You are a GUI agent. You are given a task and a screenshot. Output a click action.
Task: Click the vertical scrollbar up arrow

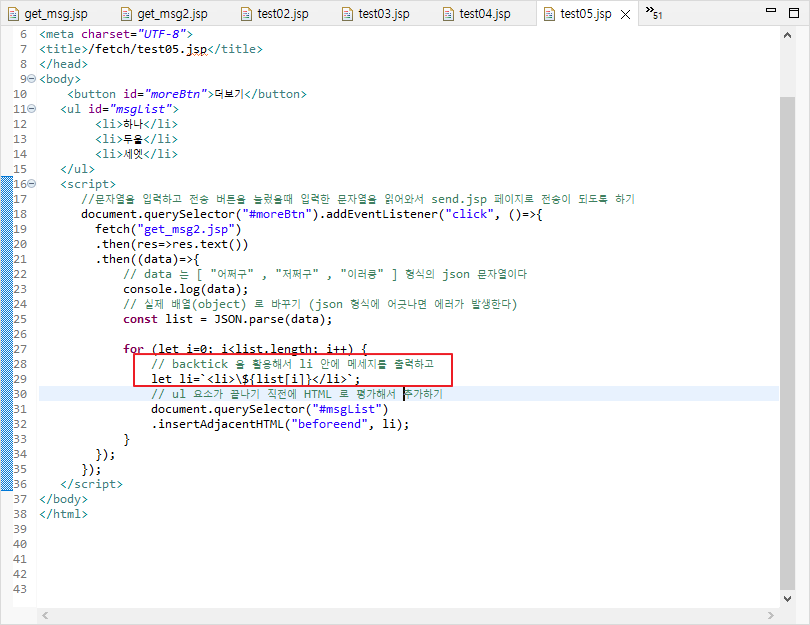point(787,36)
